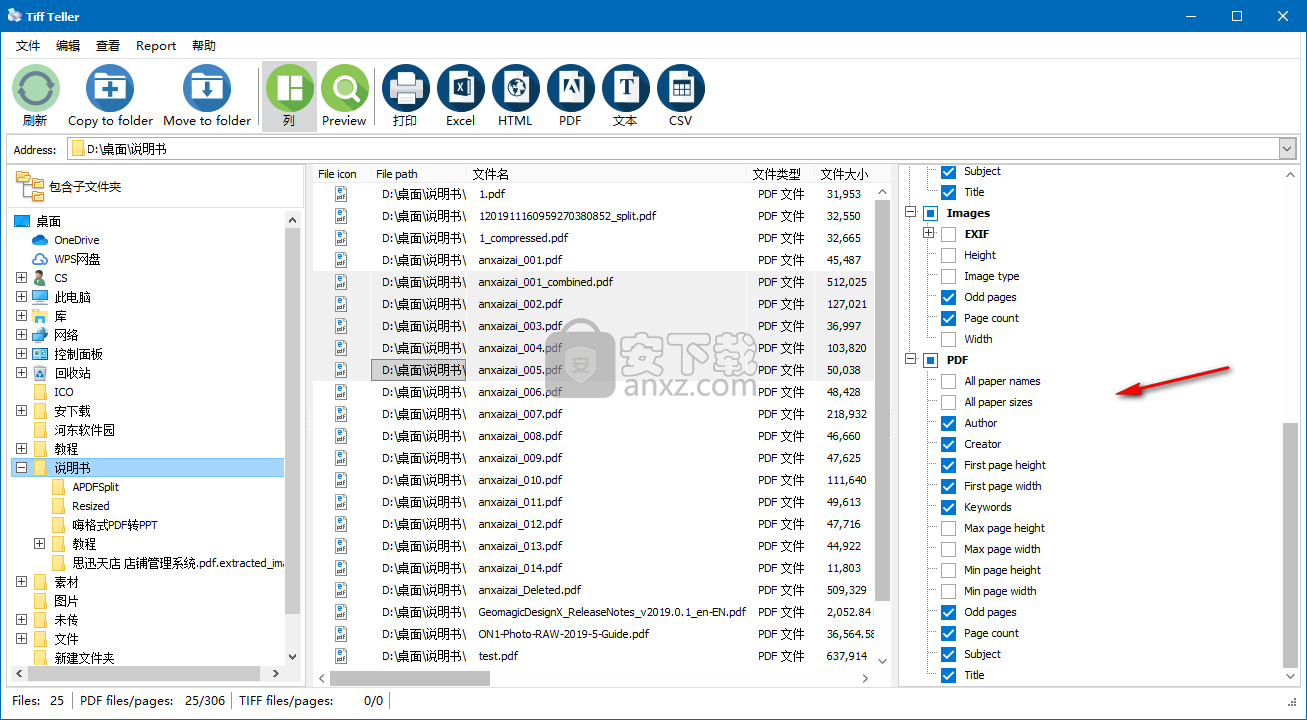Open the 查看 menu

pyautogui.click(x=108, y=46)
